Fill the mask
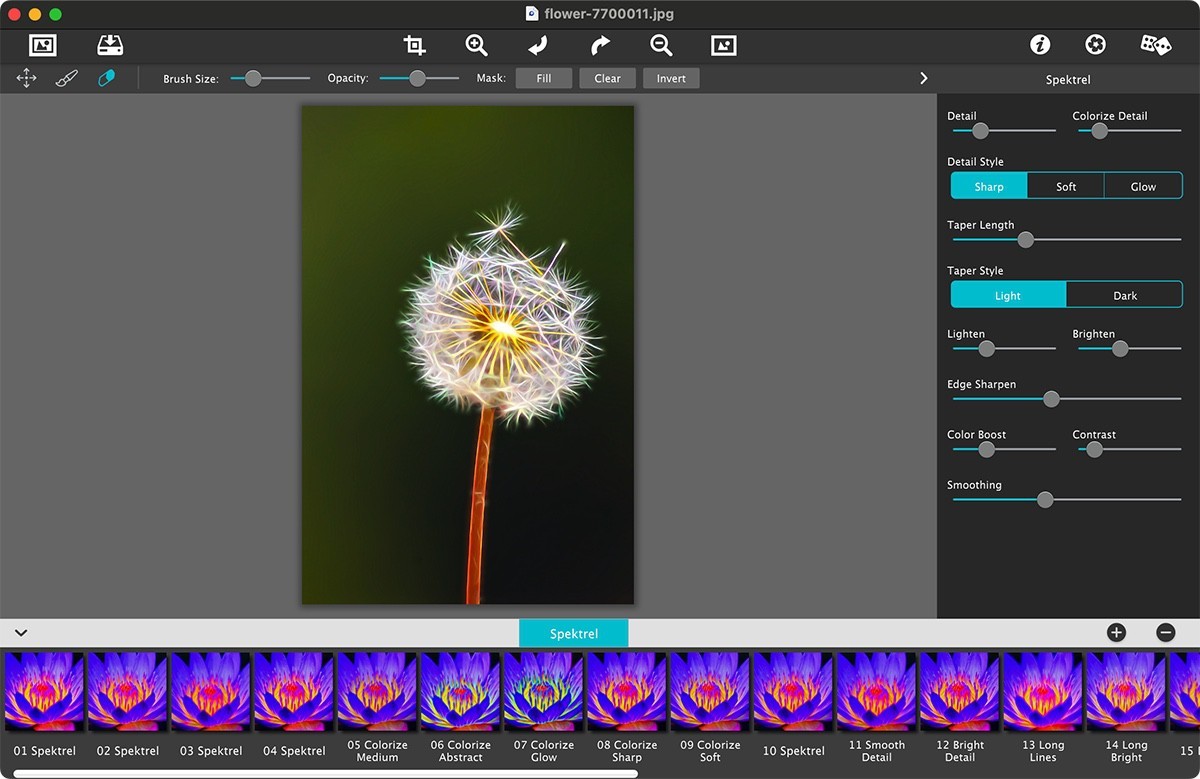This screenshot has width=1200, height=779. tap(543, 77)
